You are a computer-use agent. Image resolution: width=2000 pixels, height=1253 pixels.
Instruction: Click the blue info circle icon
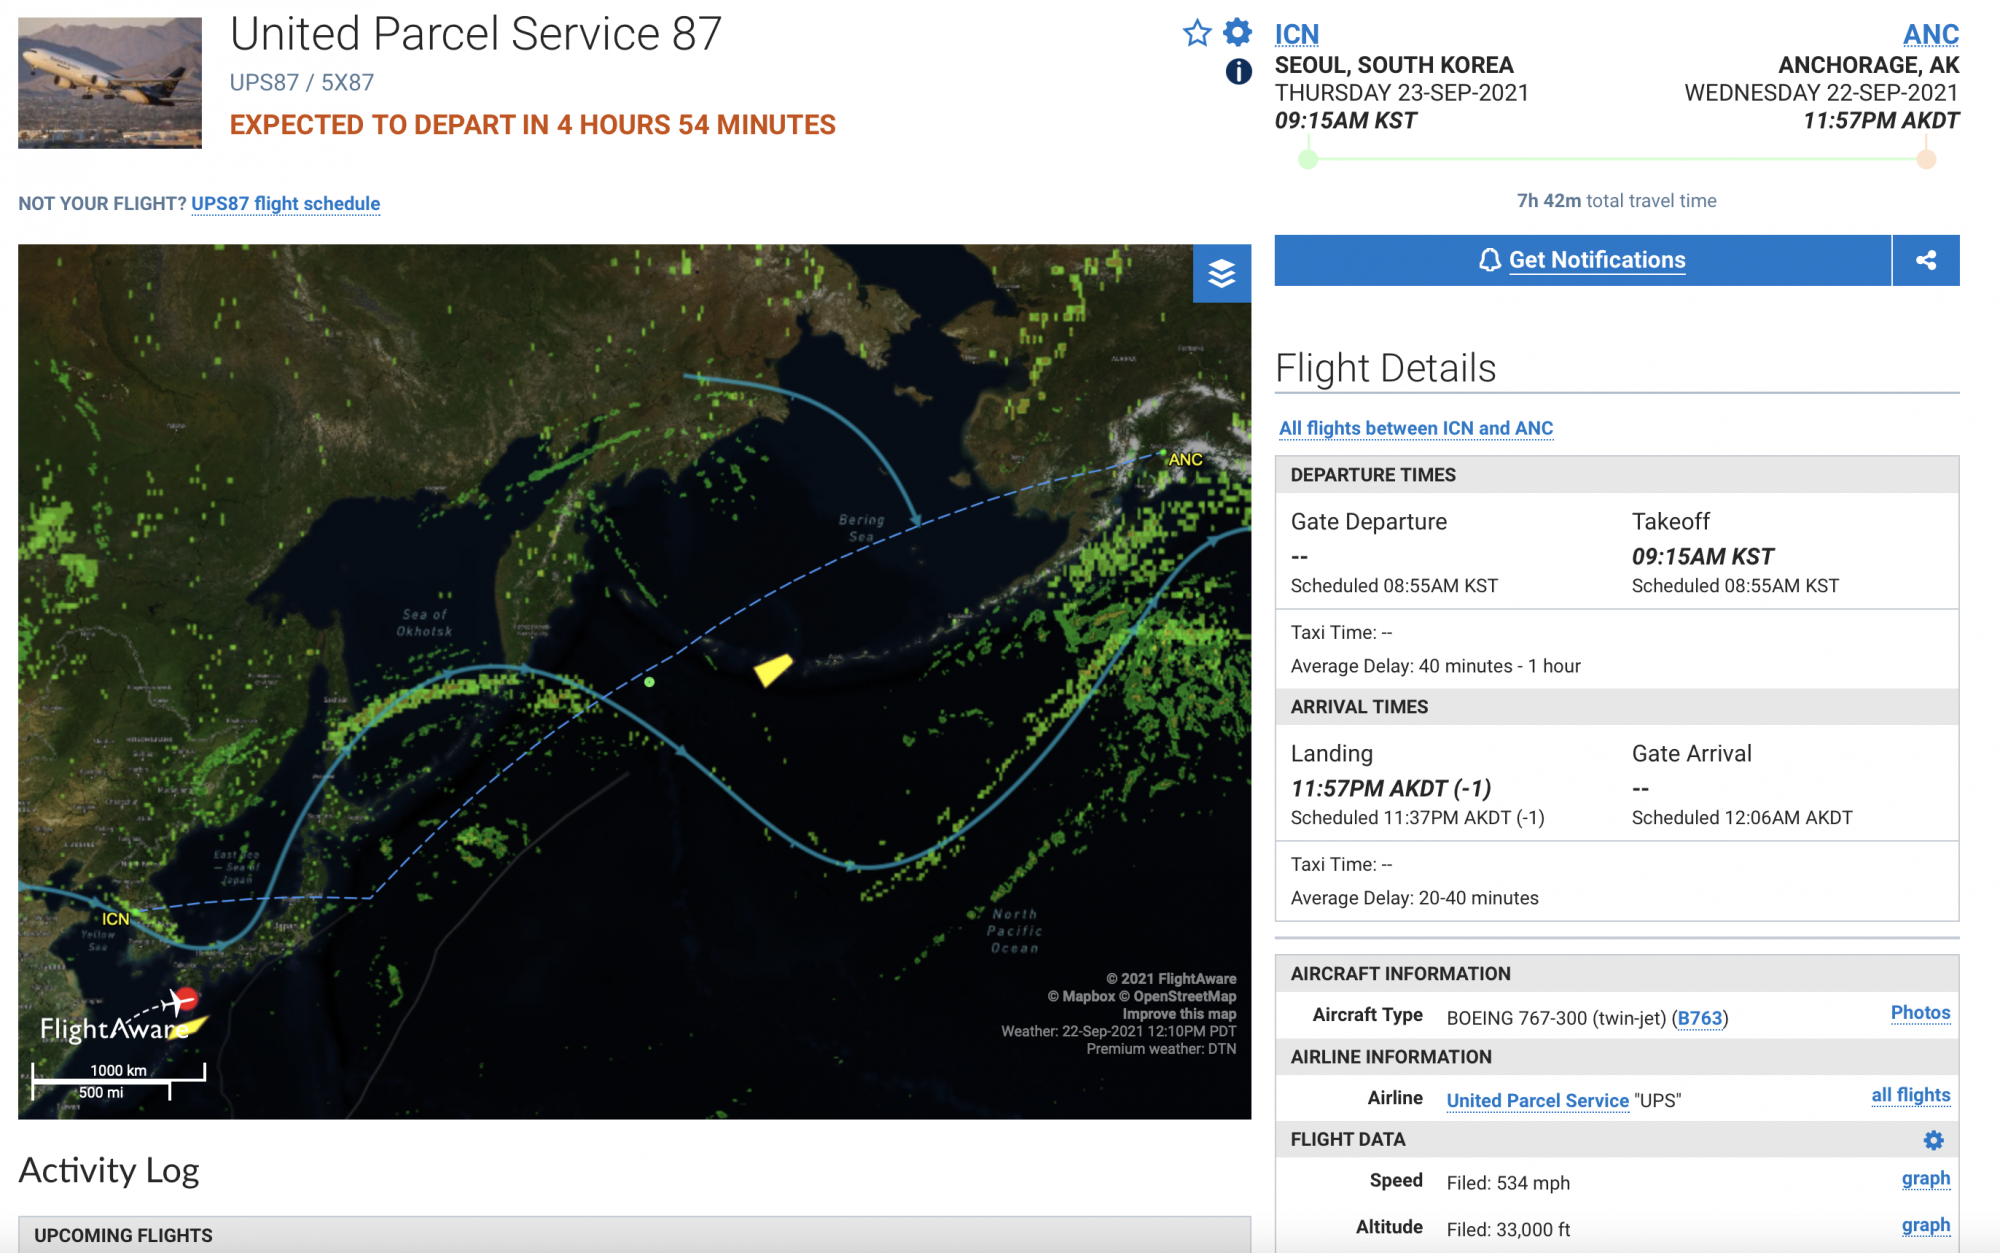point(1238,71)
